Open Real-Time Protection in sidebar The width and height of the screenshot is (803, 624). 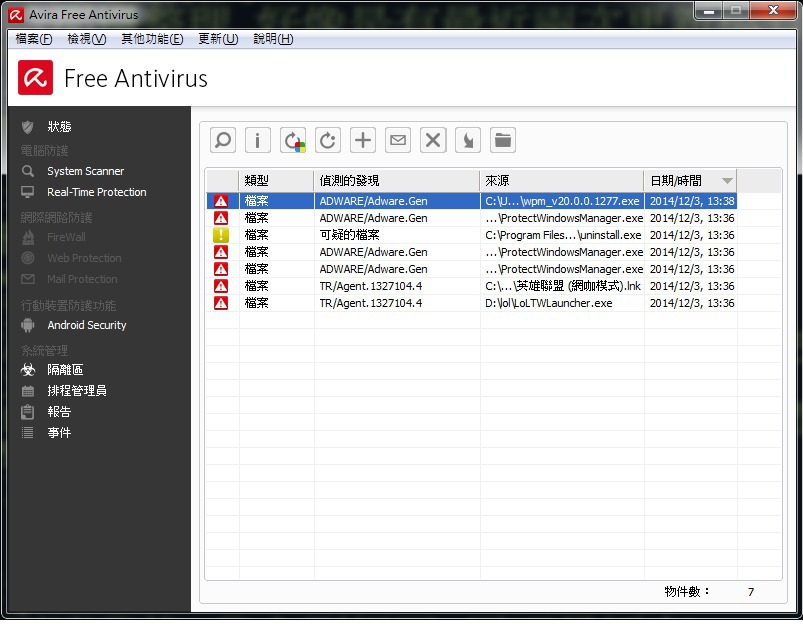coord(96,192)
